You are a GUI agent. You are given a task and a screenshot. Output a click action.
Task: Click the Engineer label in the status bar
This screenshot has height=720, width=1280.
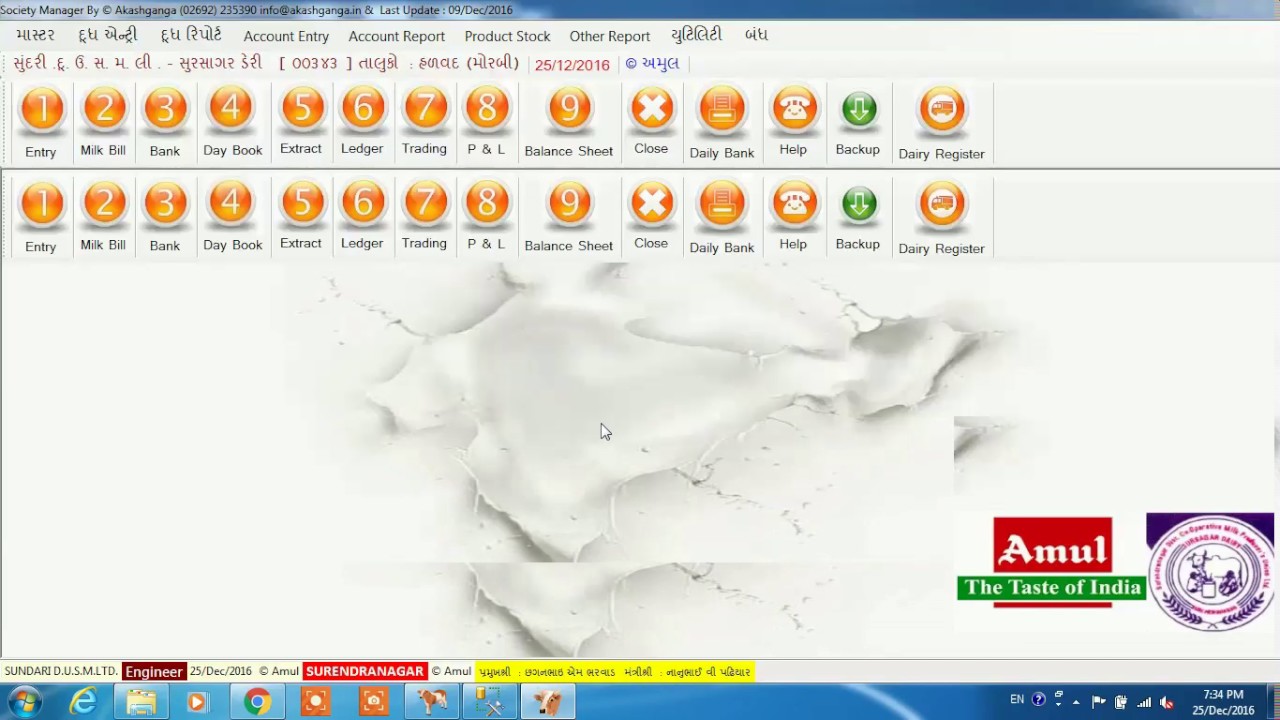click(154, 671)
